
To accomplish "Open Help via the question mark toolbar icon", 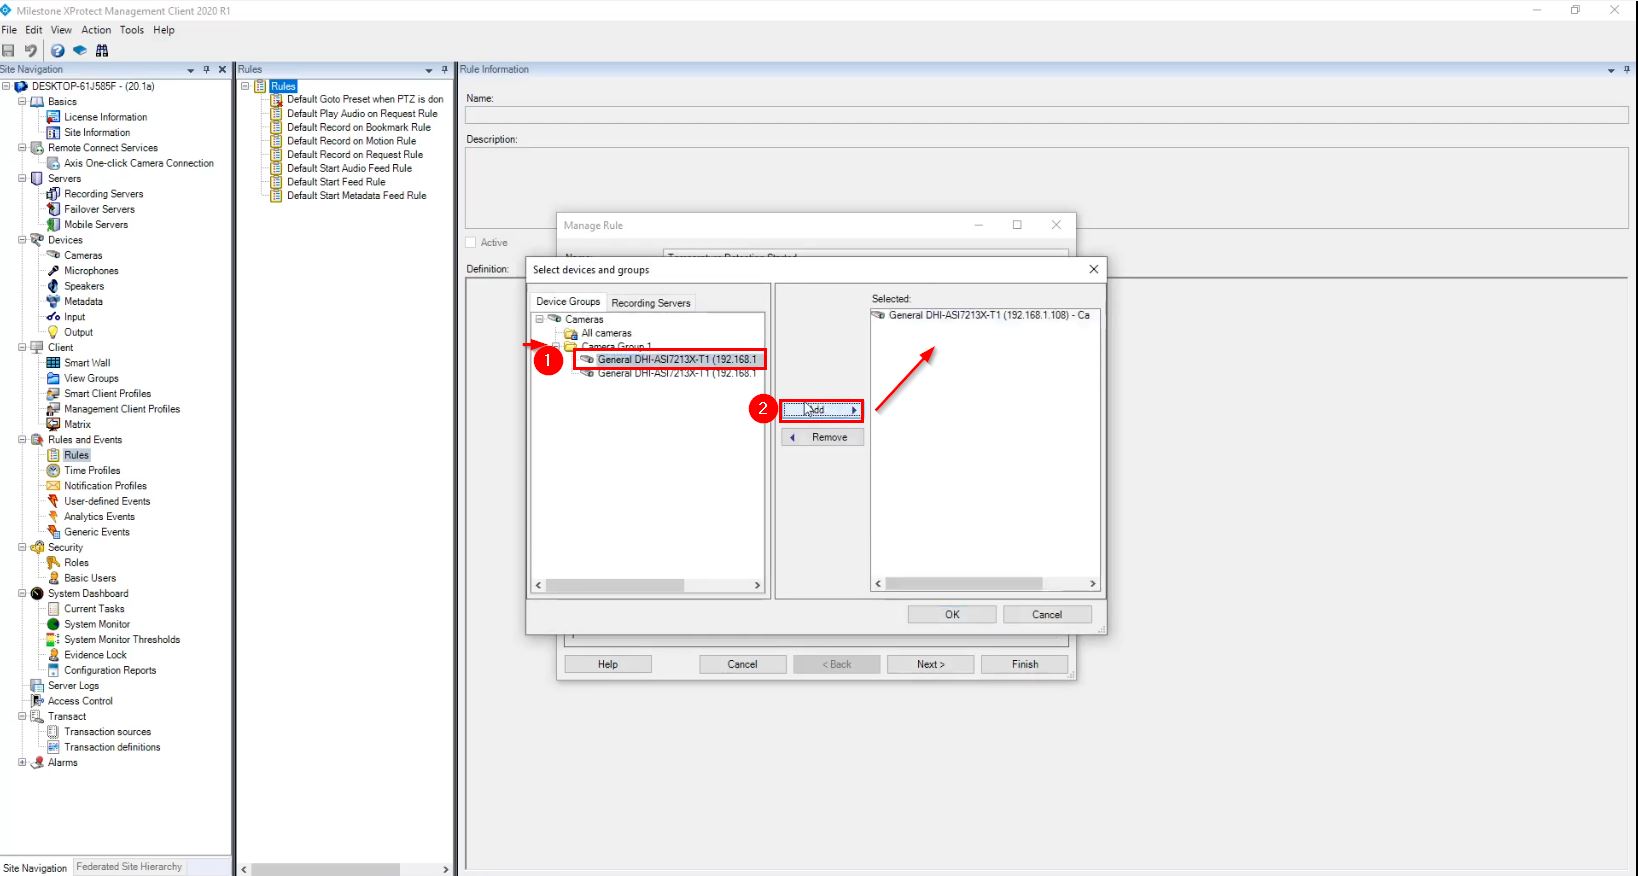I will [x=58, y=51].
